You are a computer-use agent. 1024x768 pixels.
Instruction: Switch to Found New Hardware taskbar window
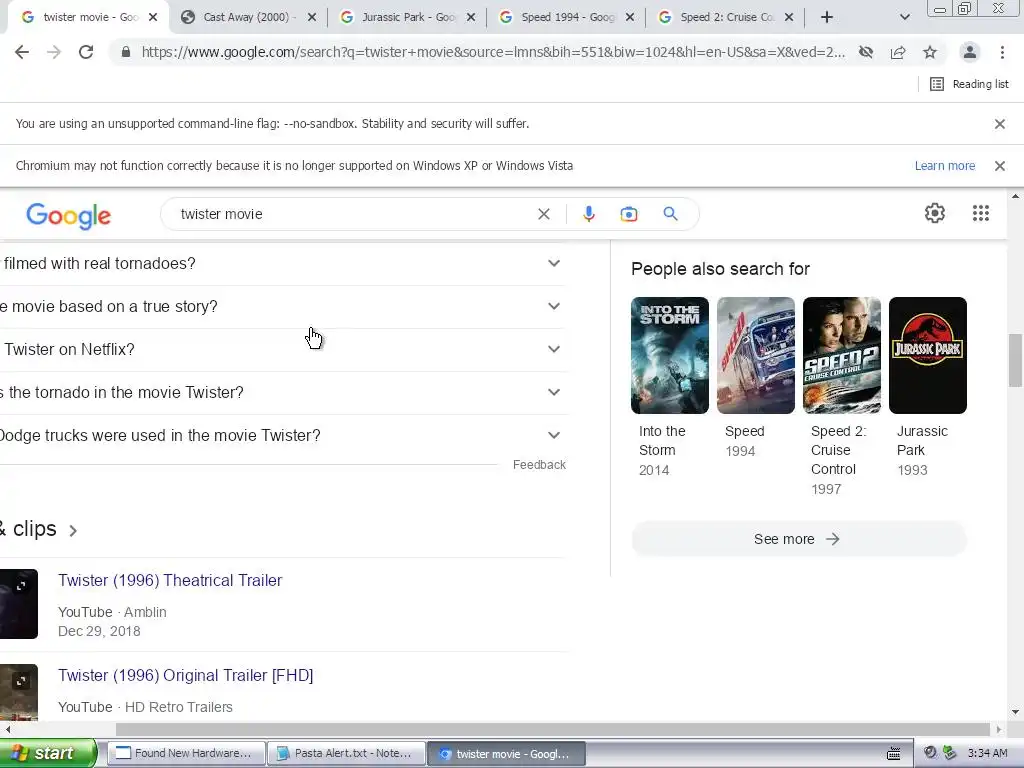click(185, 754)
